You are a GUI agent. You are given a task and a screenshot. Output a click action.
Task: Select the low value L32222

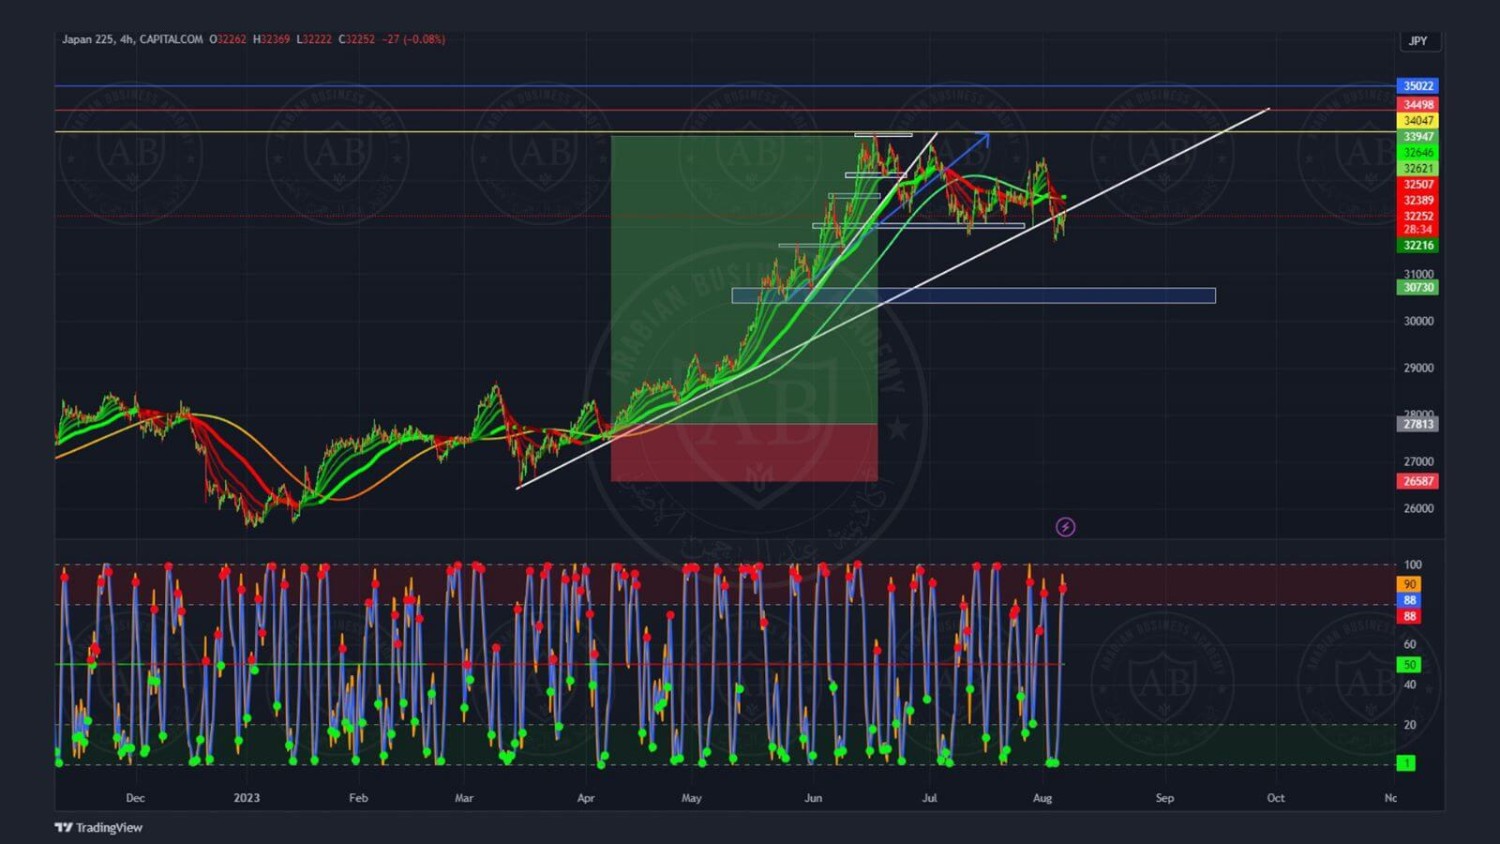(314, 39)
